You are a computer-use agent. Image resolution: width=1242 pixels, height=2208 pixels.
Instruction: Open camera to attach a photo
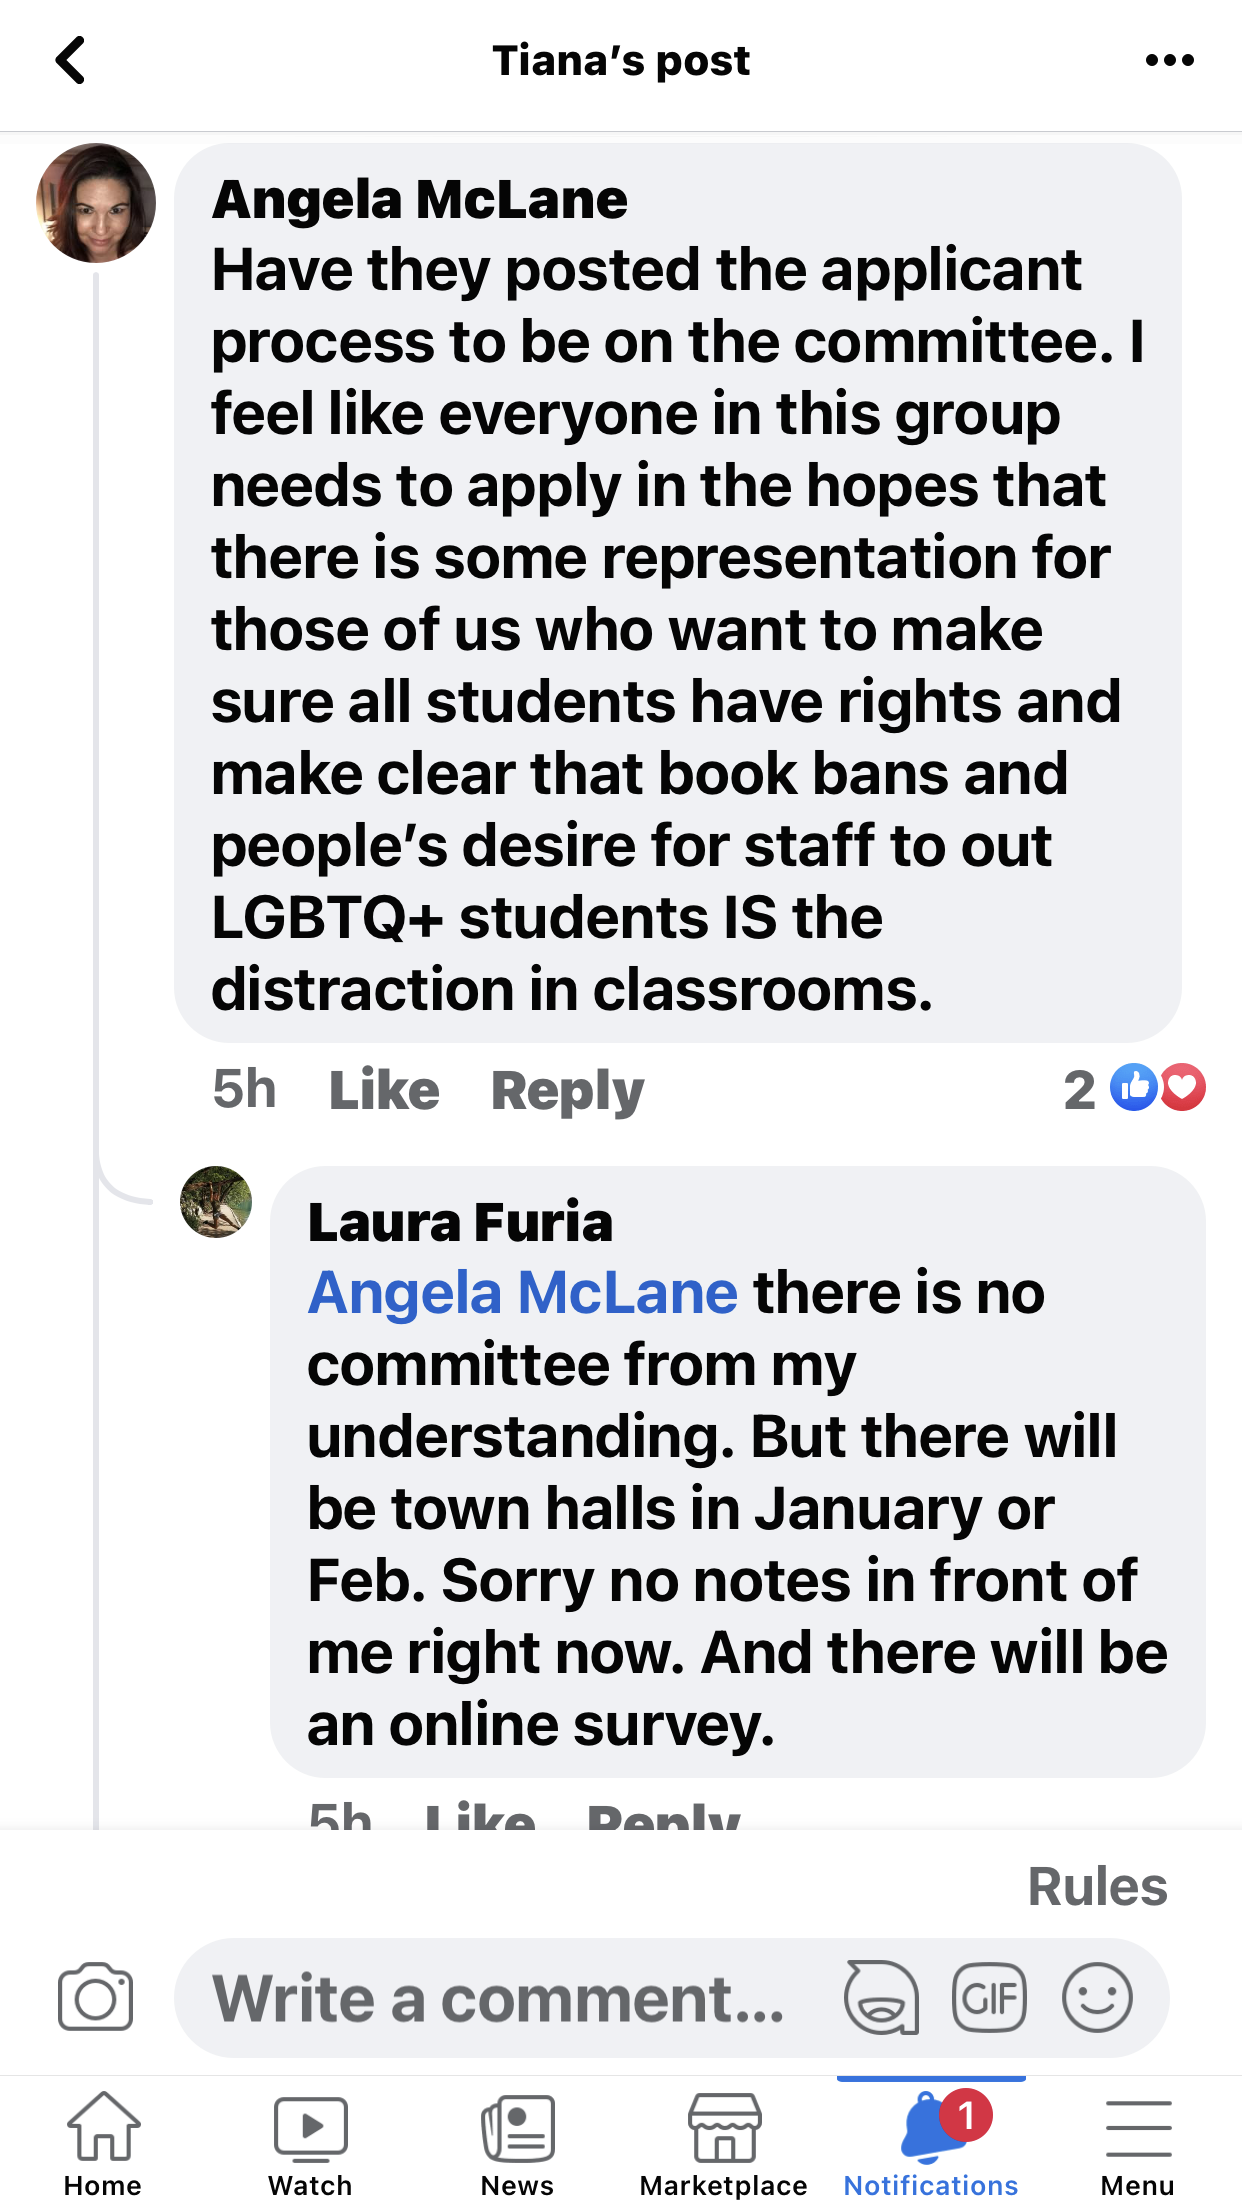[x=95, y=1998]
